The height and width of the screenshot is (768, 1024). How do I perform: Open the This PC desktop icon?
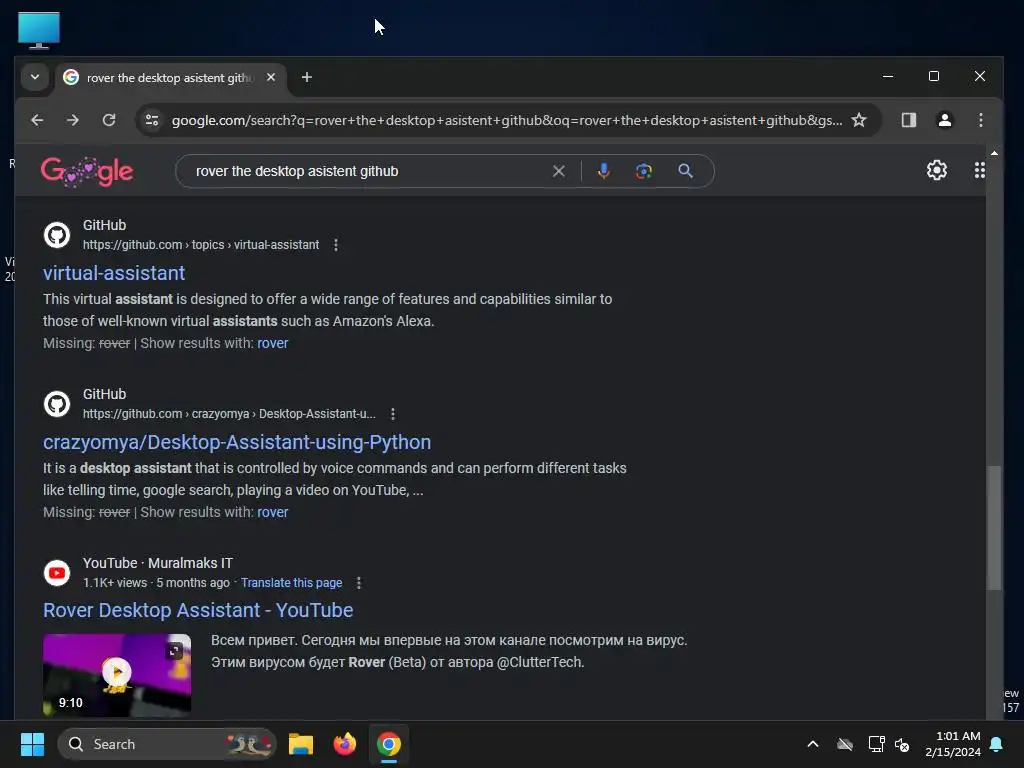coord(39,30)
